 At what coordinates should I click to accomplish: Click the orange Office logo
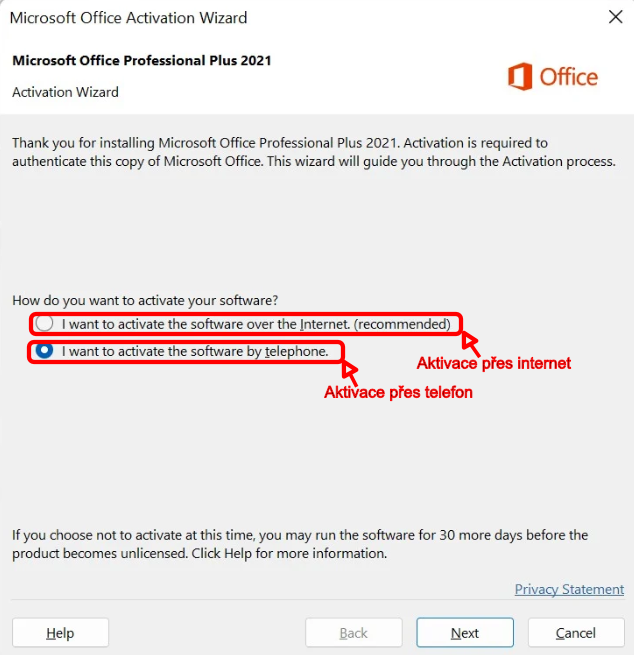pyautogui.click(x=552, y=77)
